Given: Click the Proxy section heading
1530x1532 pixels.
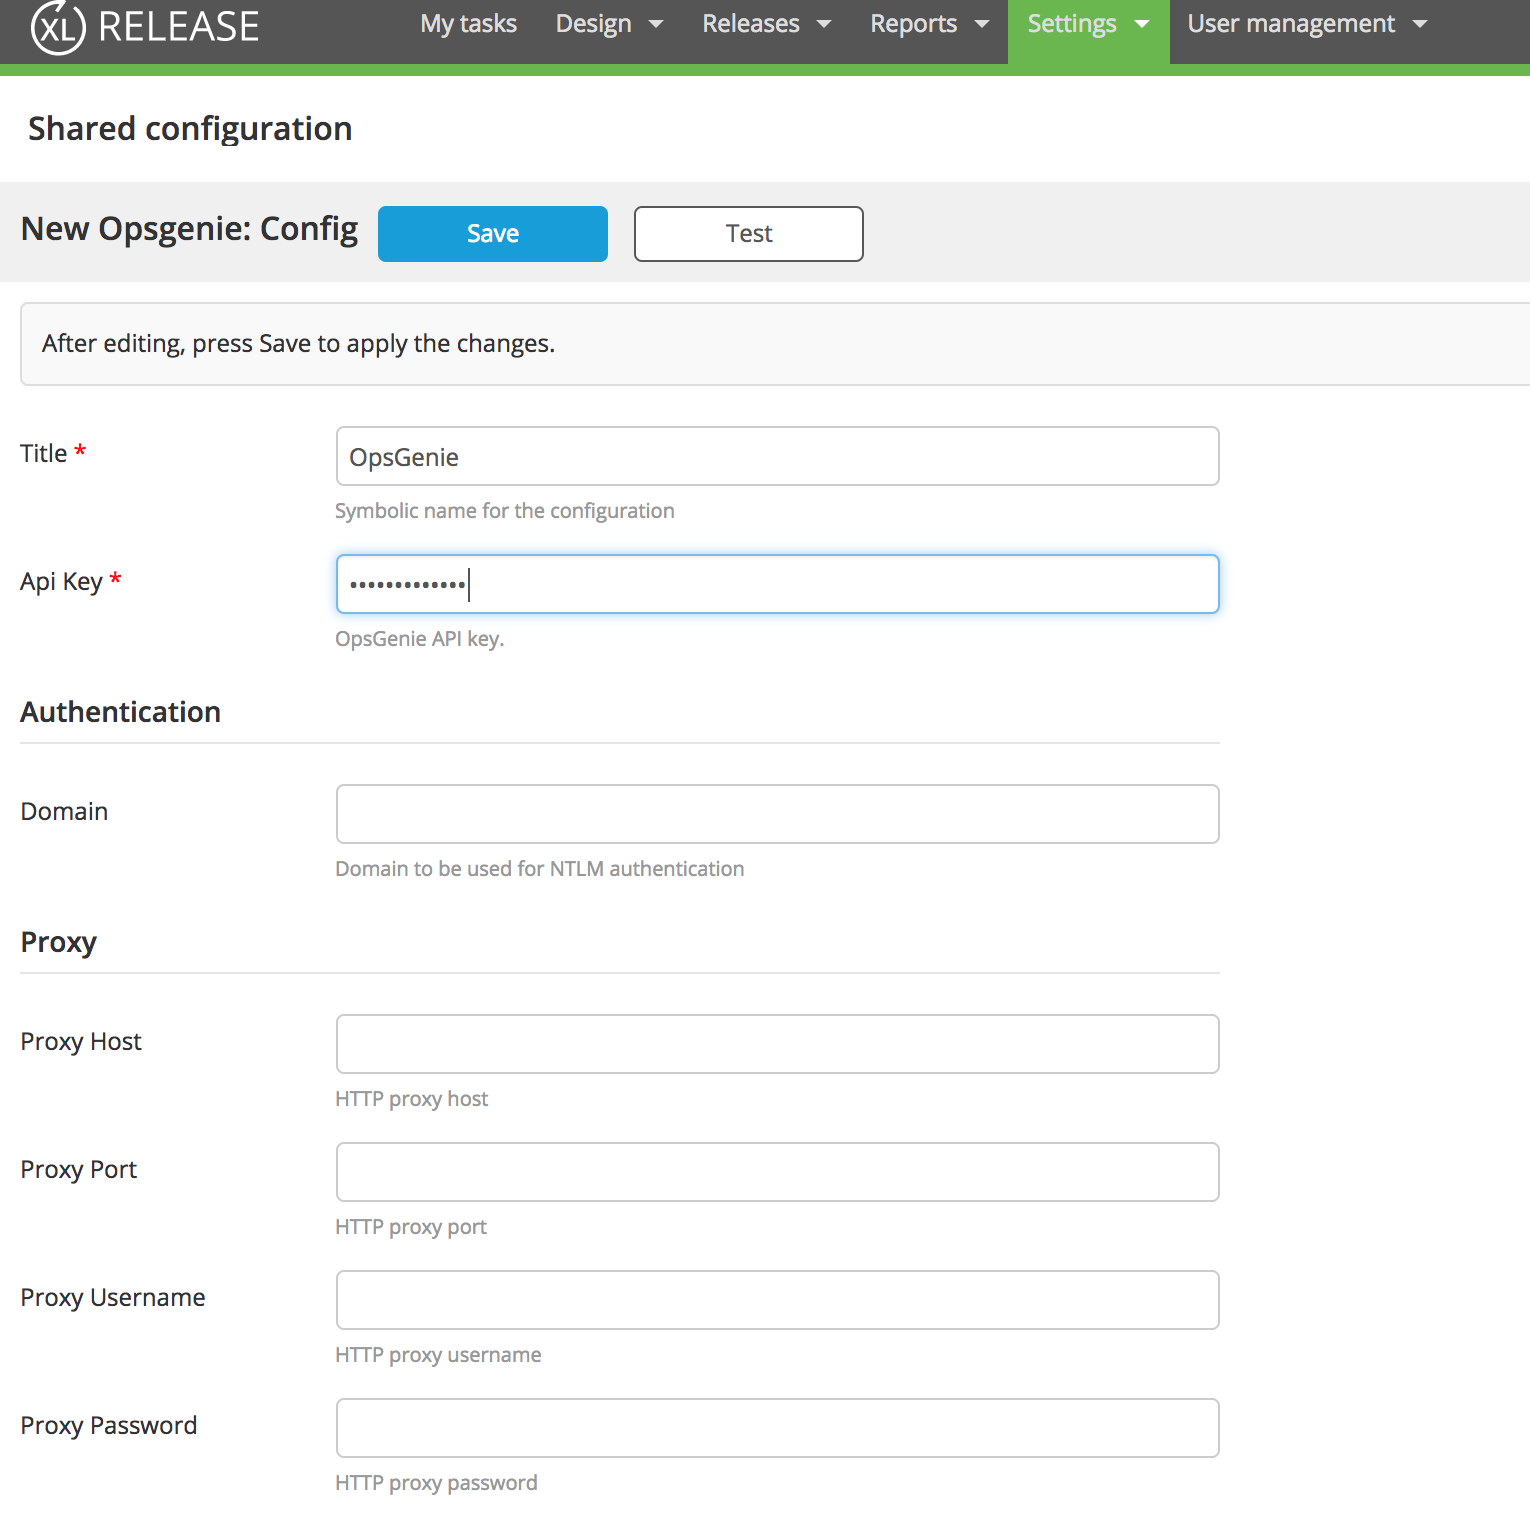Looking at the screenshot, I should [x=58, y=942].
